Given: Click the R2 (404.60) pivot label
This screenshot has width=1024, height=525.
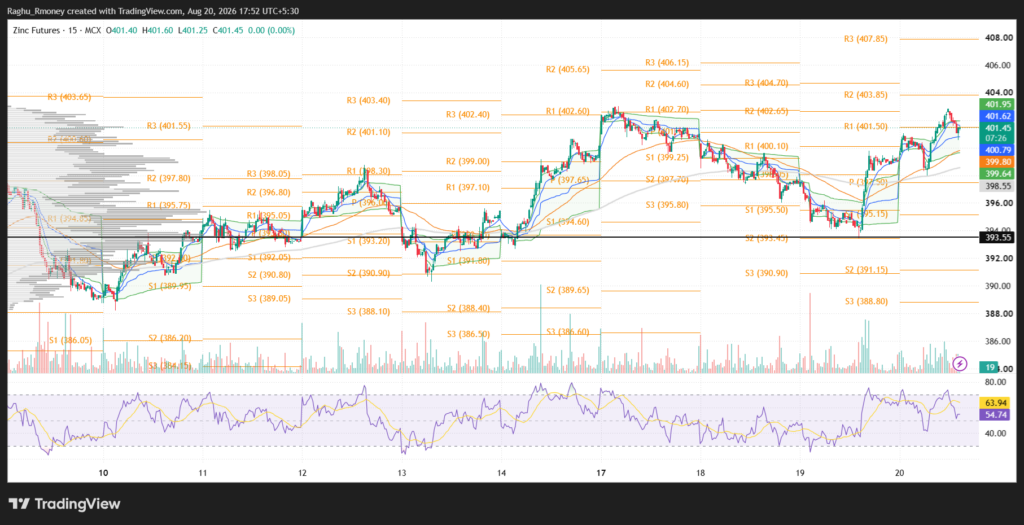Looking at the screenshot, I should pos(667,84).
